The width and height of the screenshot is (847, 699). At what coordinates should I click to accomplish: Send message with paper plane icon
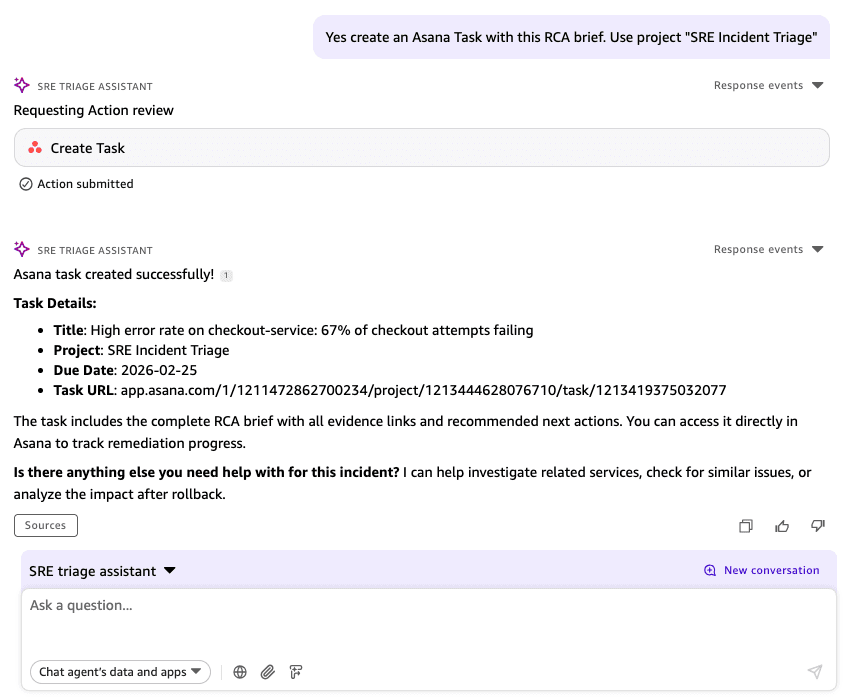point(815,671)
